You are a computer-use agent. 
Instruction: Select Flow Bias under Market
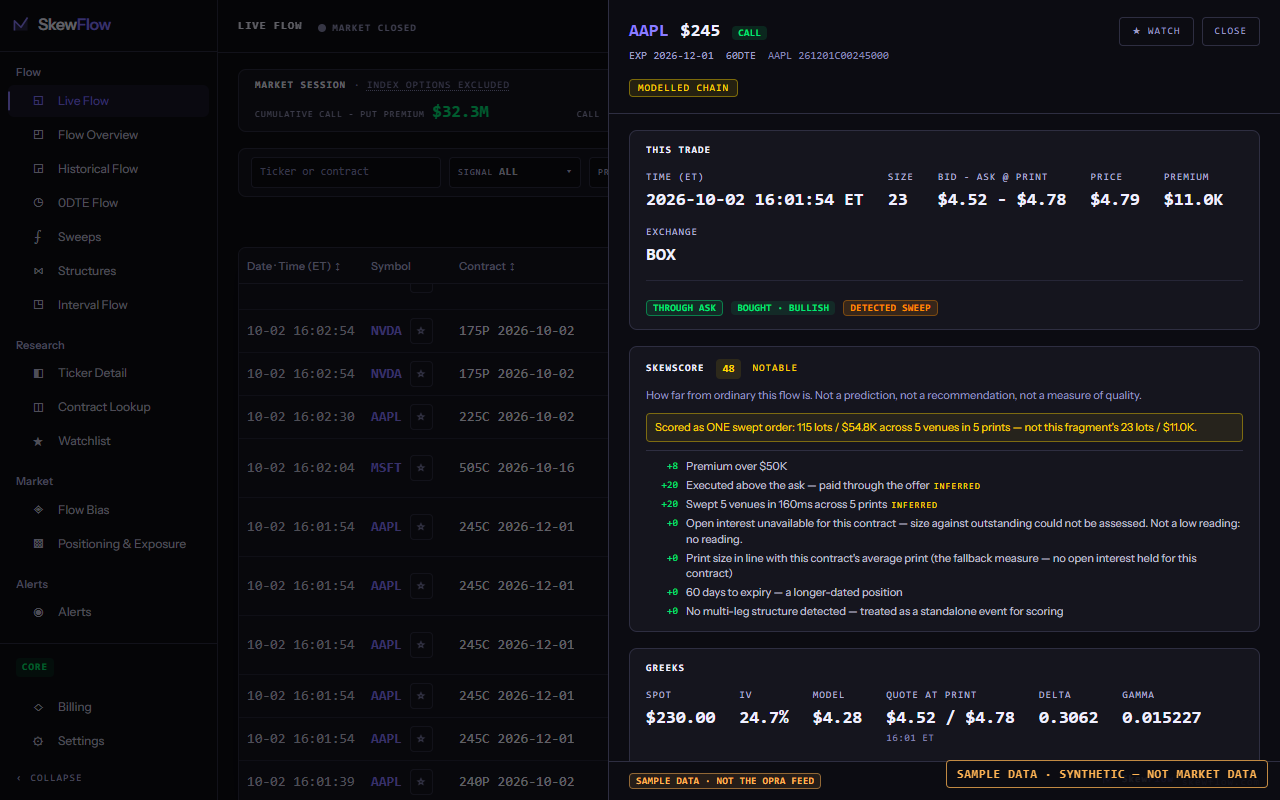pos(109,510)
